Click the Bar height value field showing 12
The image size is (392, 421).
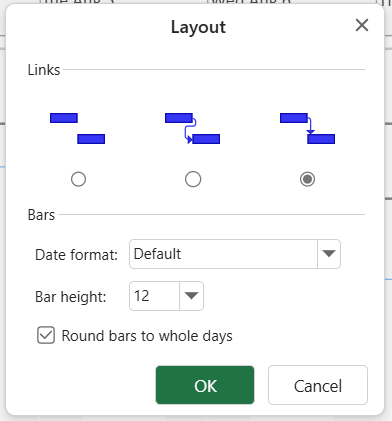pos(154,296)
